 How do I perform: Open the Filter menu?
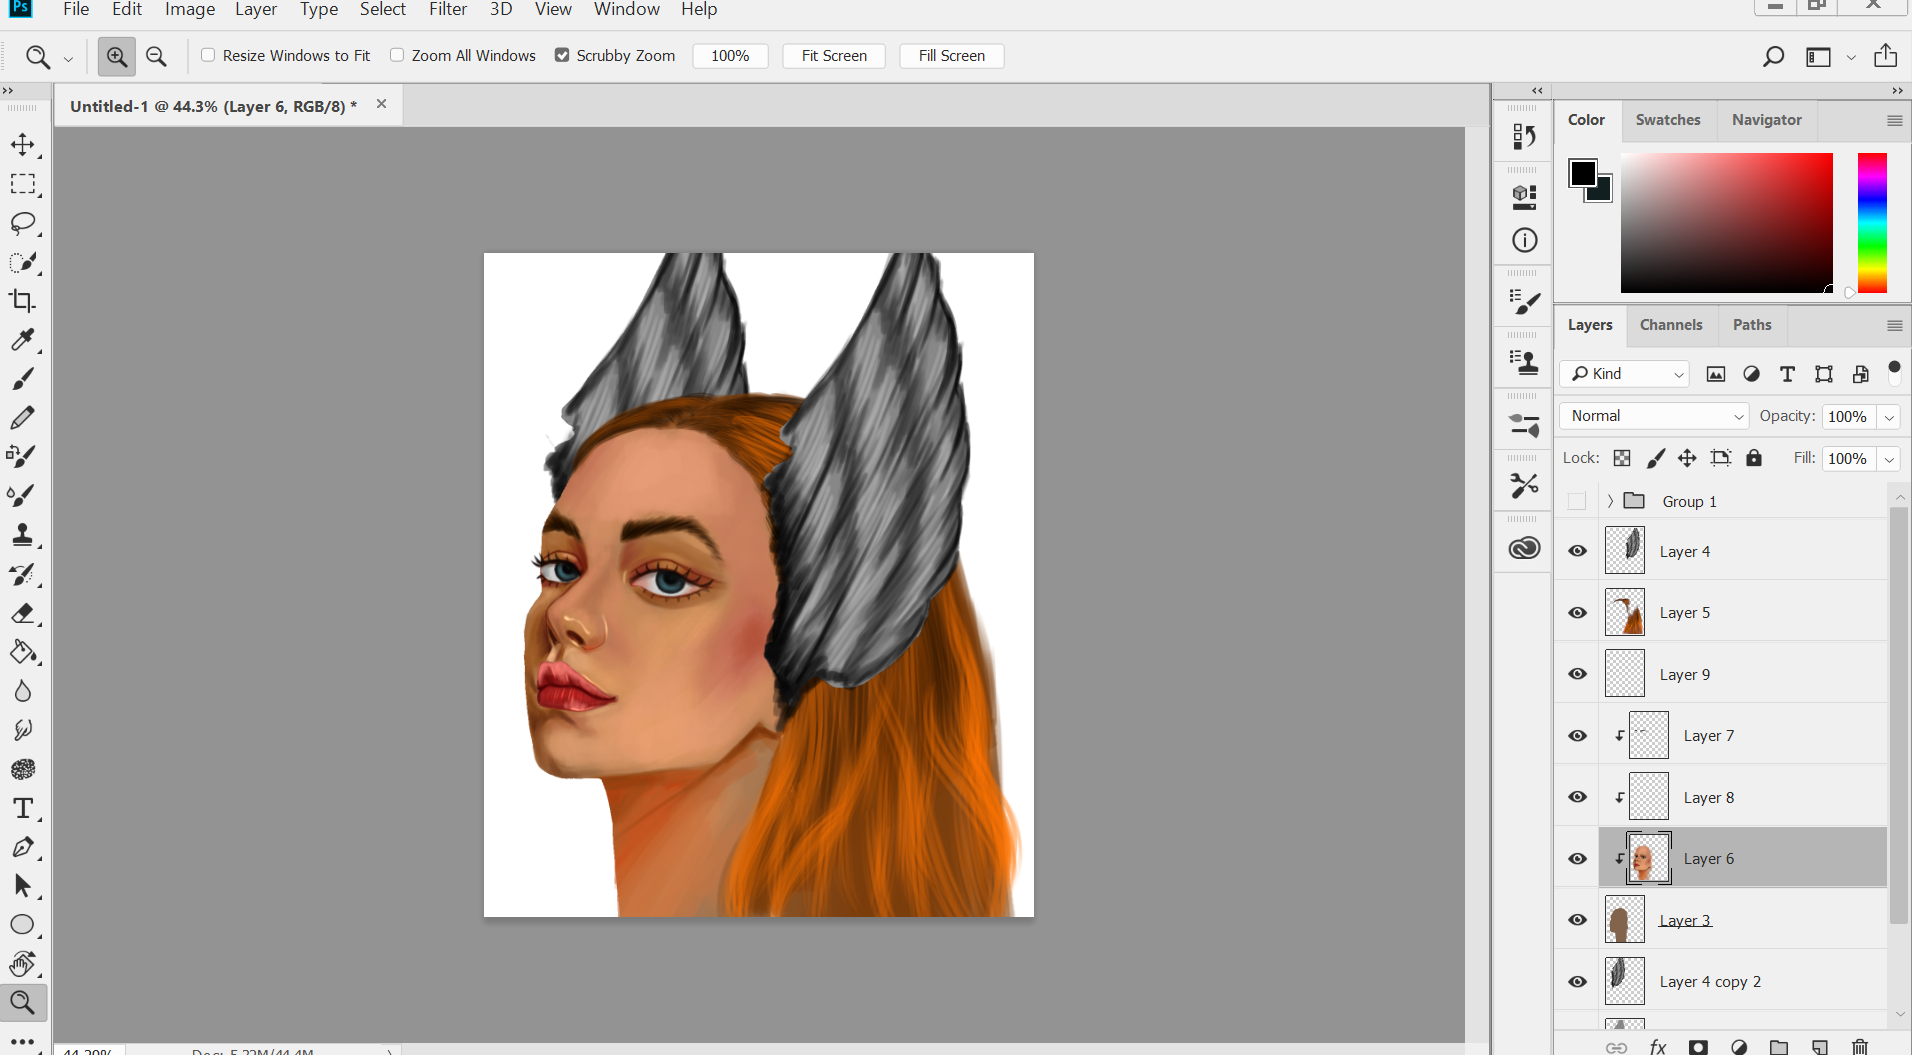pos(447,10)
